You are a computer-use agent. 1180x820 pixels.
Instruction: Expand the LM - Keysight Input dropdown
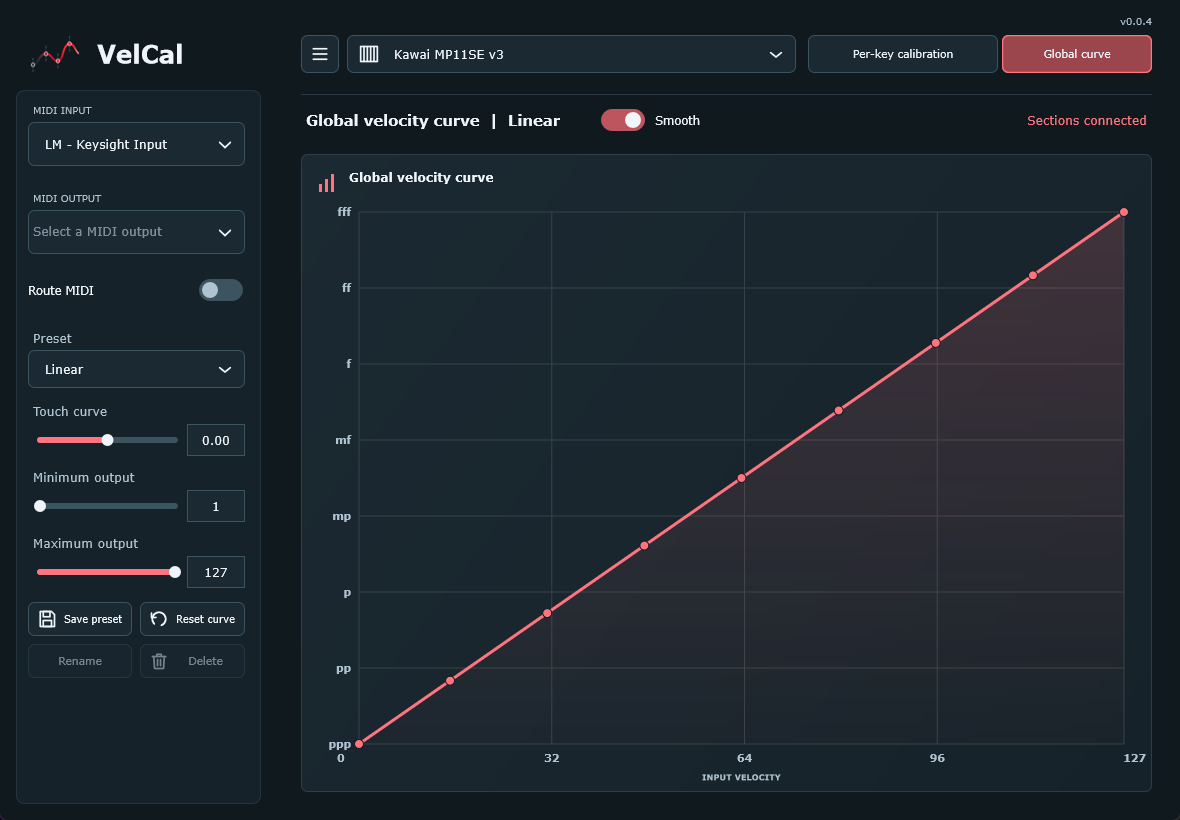coord(136,144)
